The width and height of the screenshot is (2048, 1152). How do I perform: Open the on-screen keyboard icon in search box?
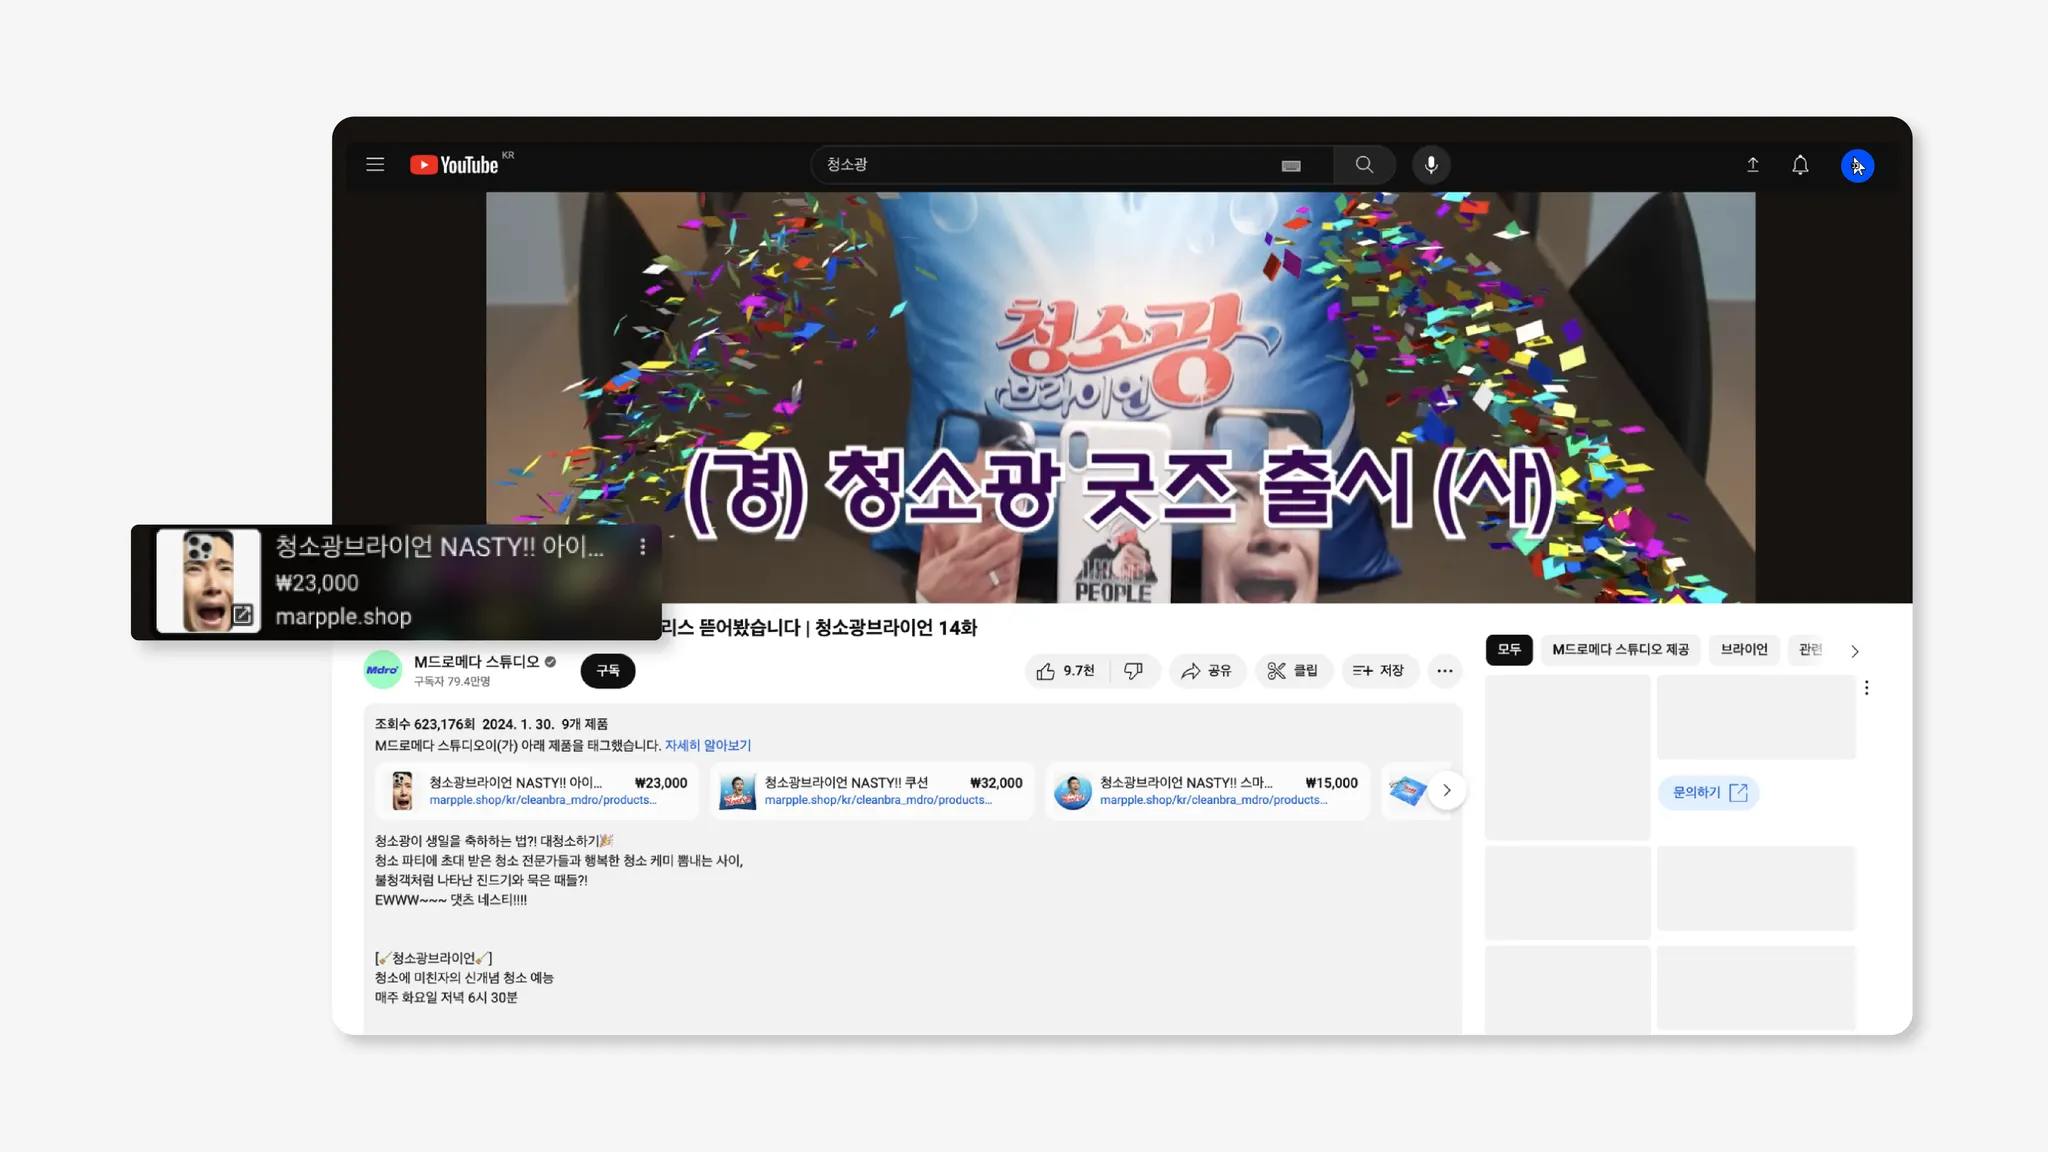pyautogui.click(x=1291, y=166)
